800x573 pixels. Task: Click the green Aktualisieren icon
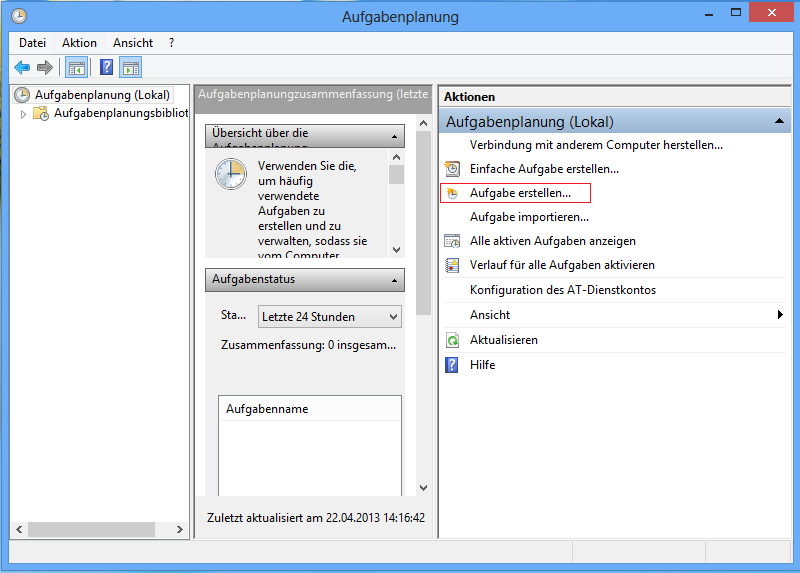pos(452,340)
